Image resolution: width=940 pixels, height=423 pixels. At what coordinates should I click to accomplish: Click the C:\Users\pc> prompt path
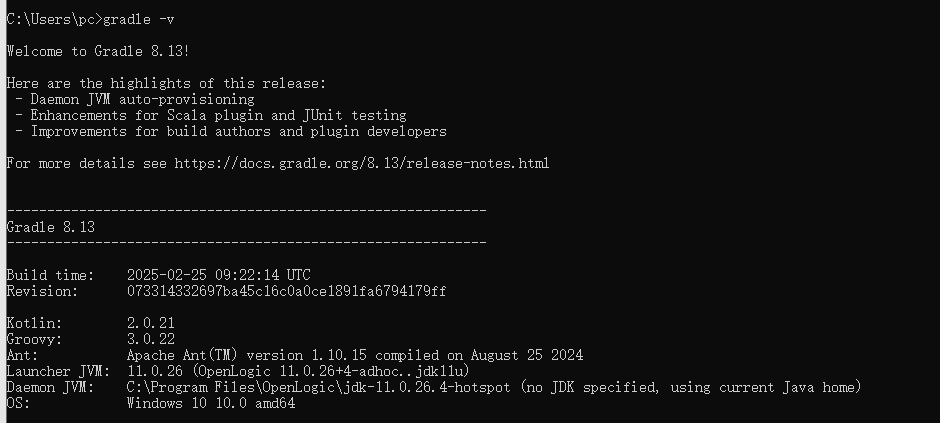click(54, 19)
